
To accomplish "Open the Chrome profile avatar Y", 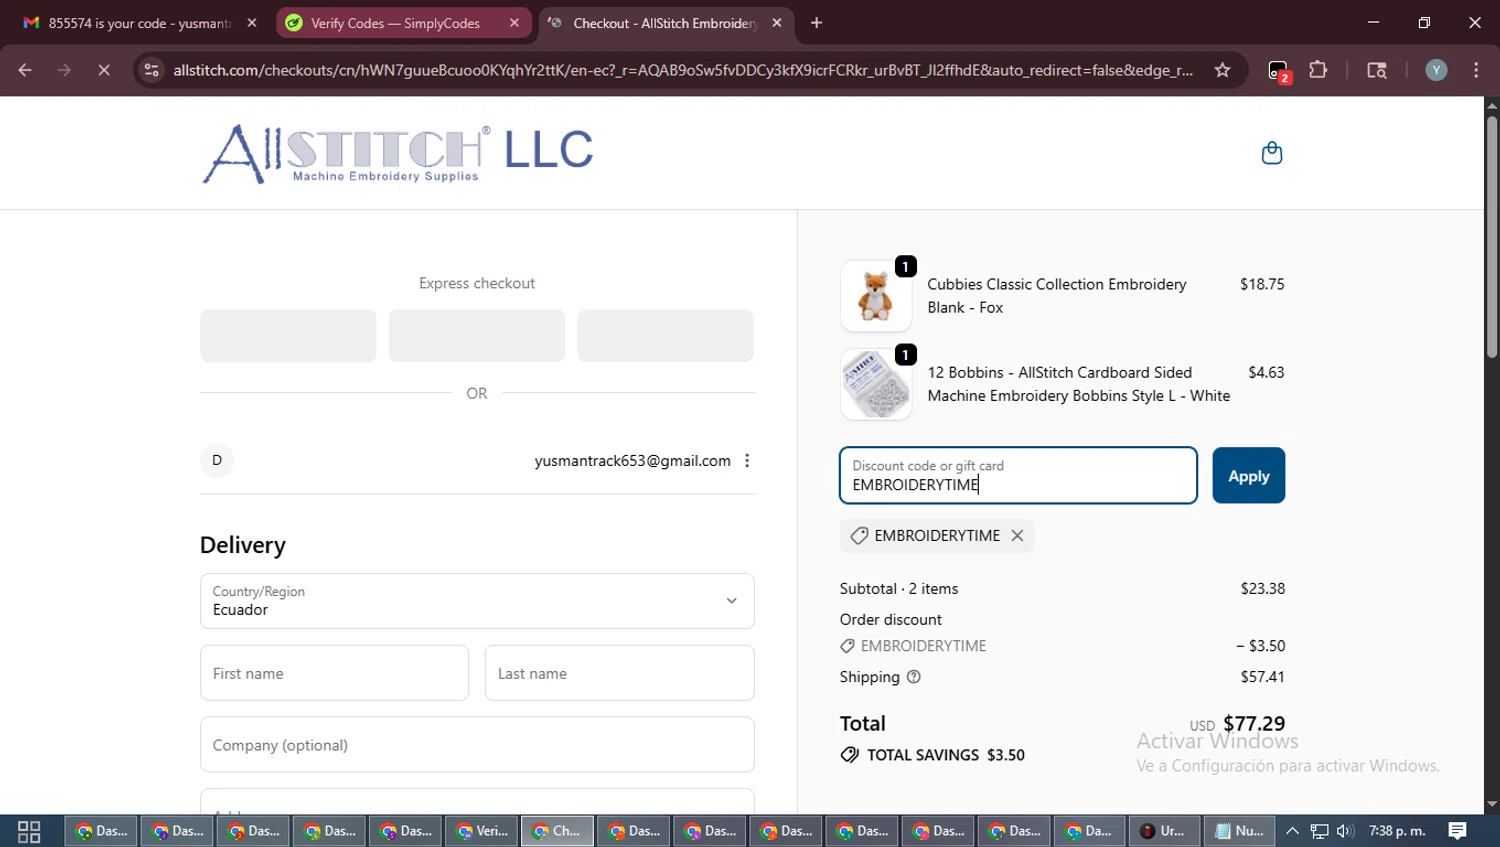I will (x=1436, y=70).
